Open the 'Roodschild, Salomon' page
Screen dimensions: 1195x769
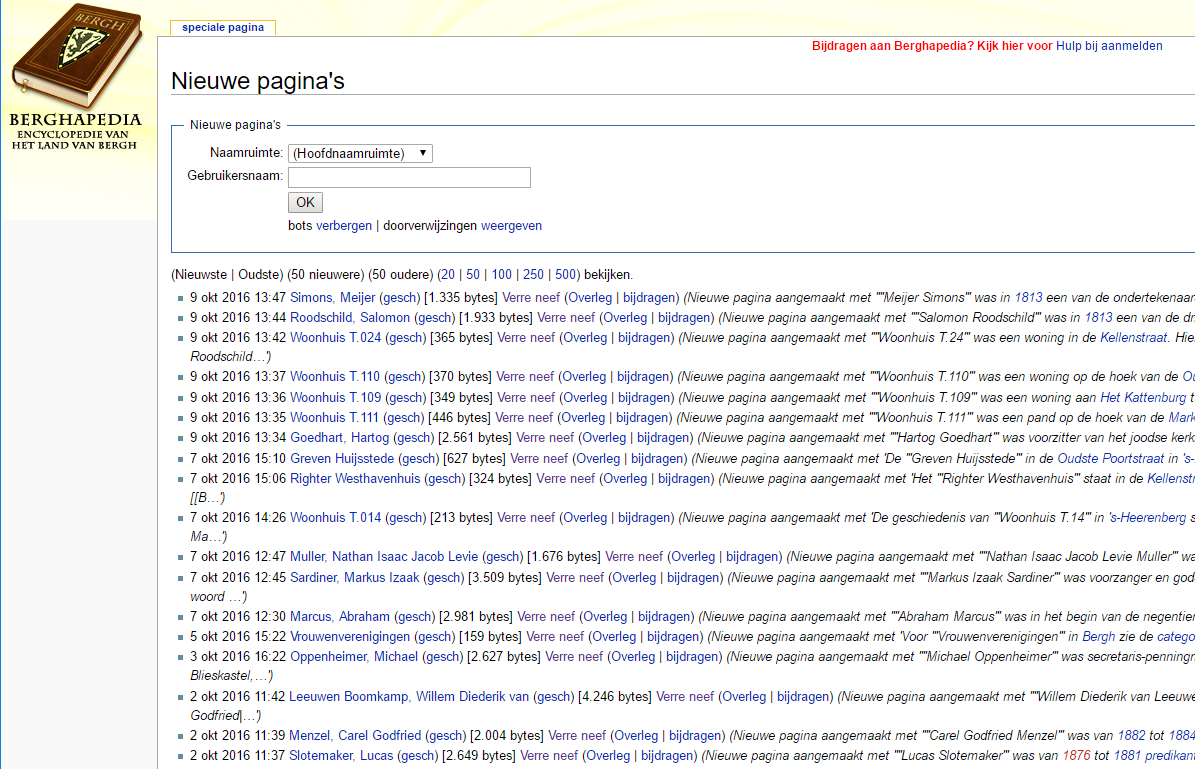[x=350, y=317]
